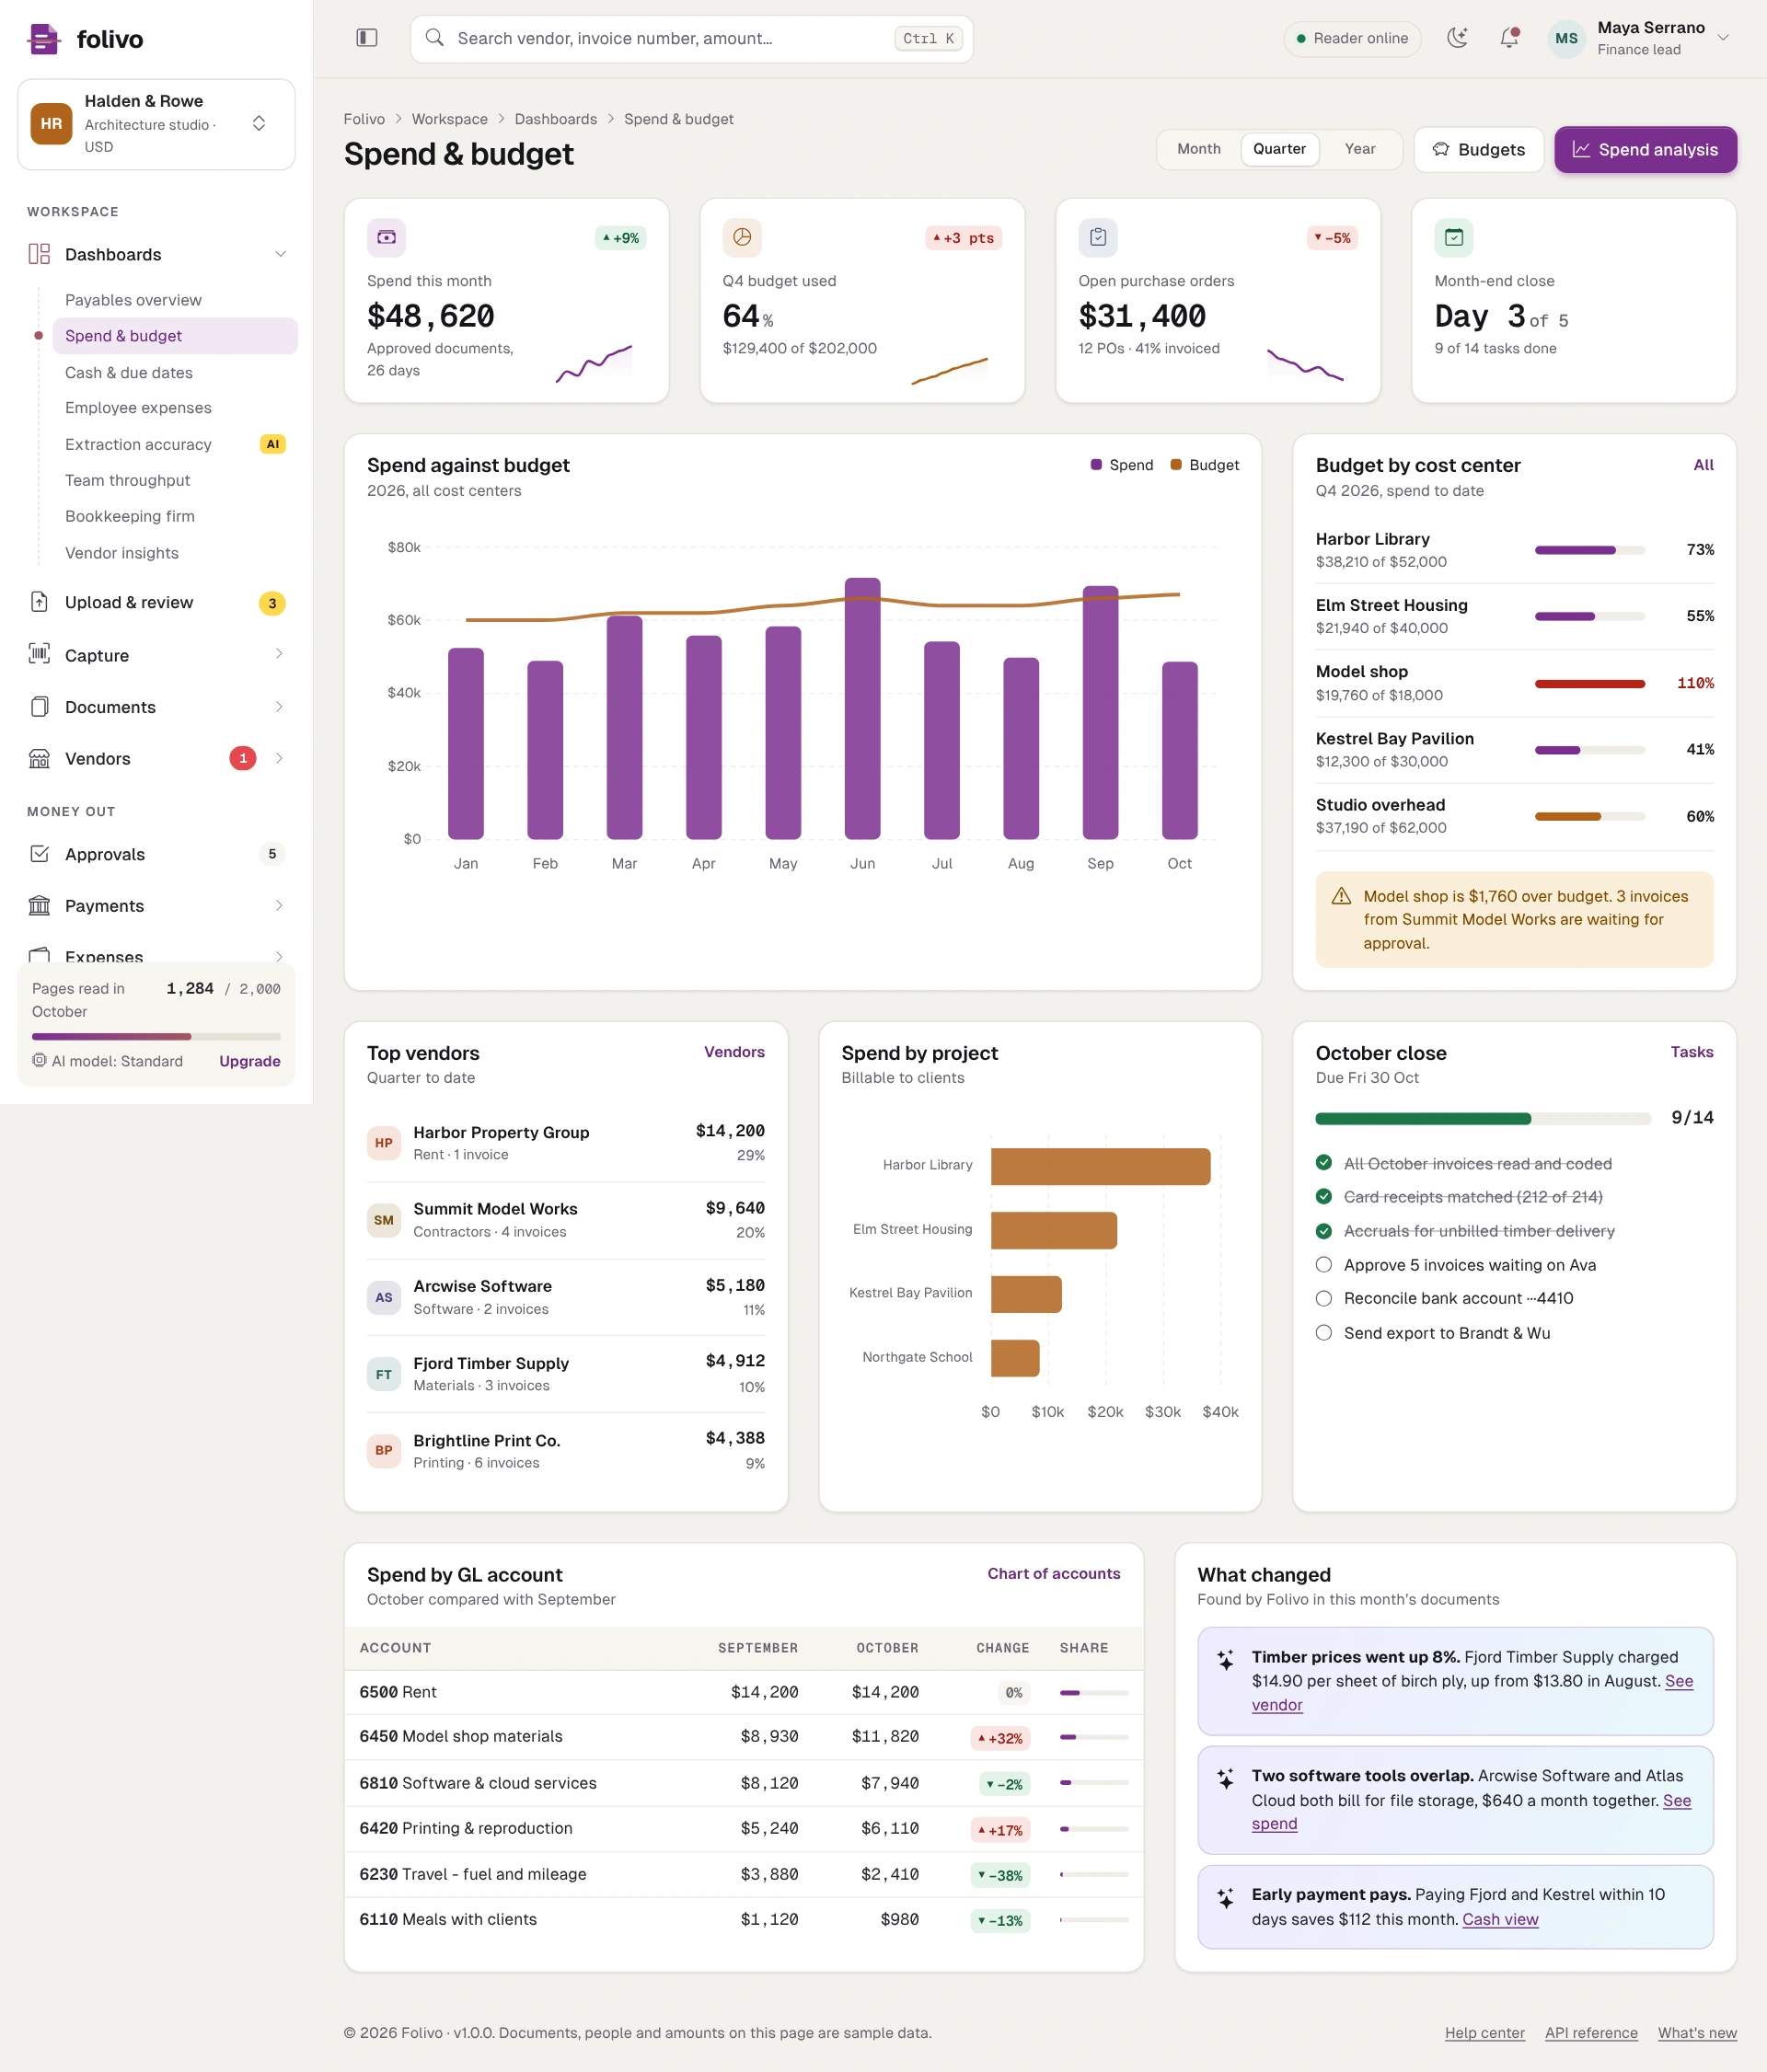Click the Approvals checkbox icon
The height and width of the screenshot is (2072, 1767).
tap(39, 854)
